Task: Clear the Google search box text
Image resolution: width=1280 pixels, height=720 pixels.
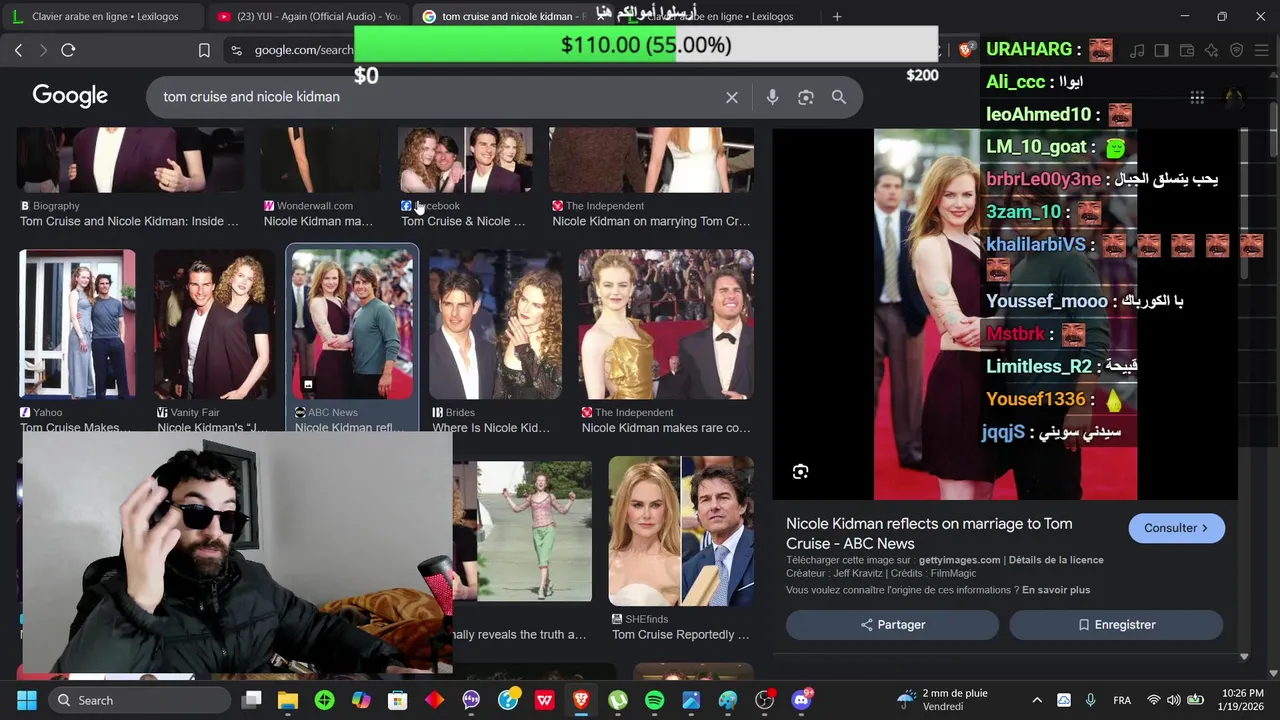Action: (x=732, y=97)
